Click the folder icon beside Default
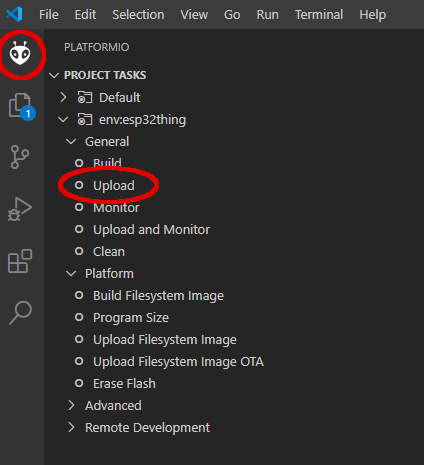Screen dimensions: 424x465 coord(85,98)
